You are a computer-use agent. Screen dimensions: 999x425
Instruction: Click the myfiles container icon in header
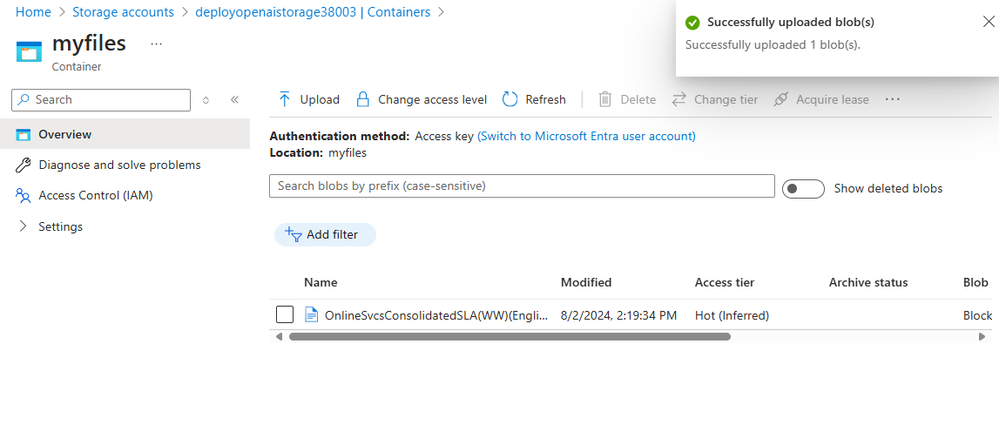[29, 51]
